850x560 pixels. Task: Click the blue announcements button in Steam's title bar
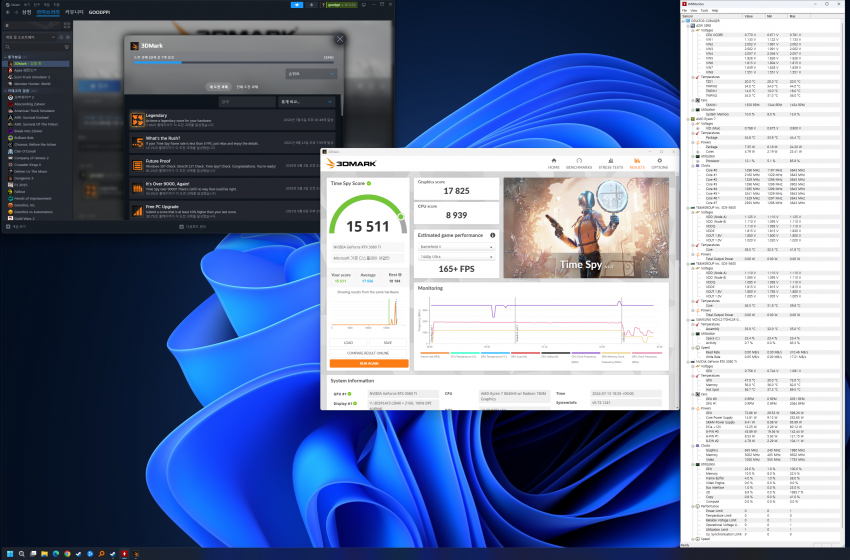point(297,5)
